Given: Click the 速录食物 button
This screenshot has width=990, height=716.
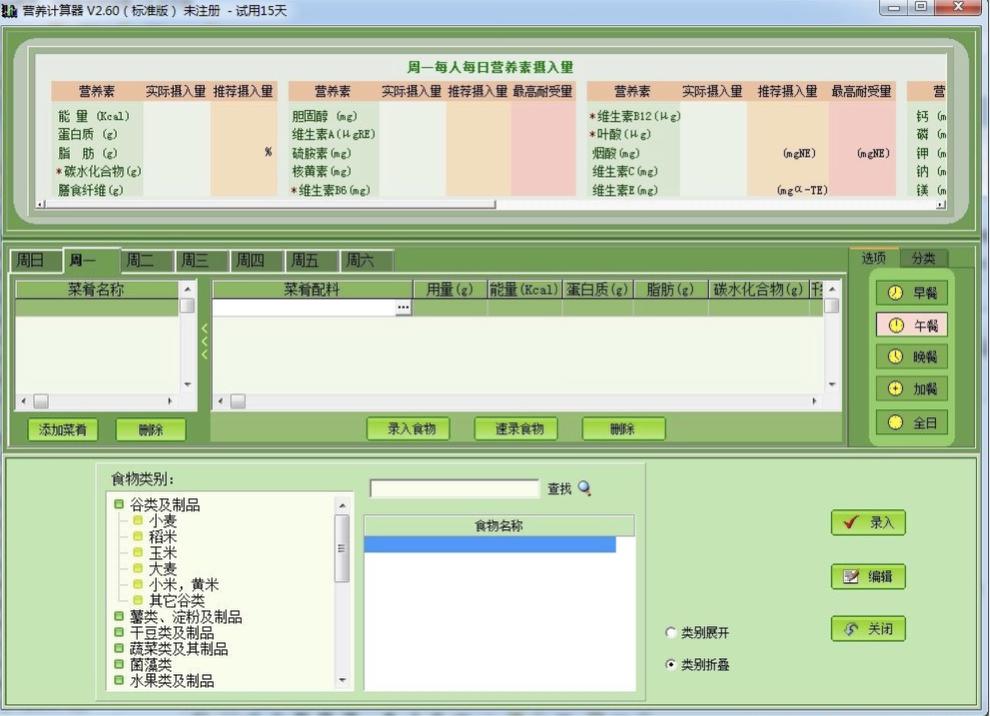Looking at the screenshot, I should click(516, 429).
